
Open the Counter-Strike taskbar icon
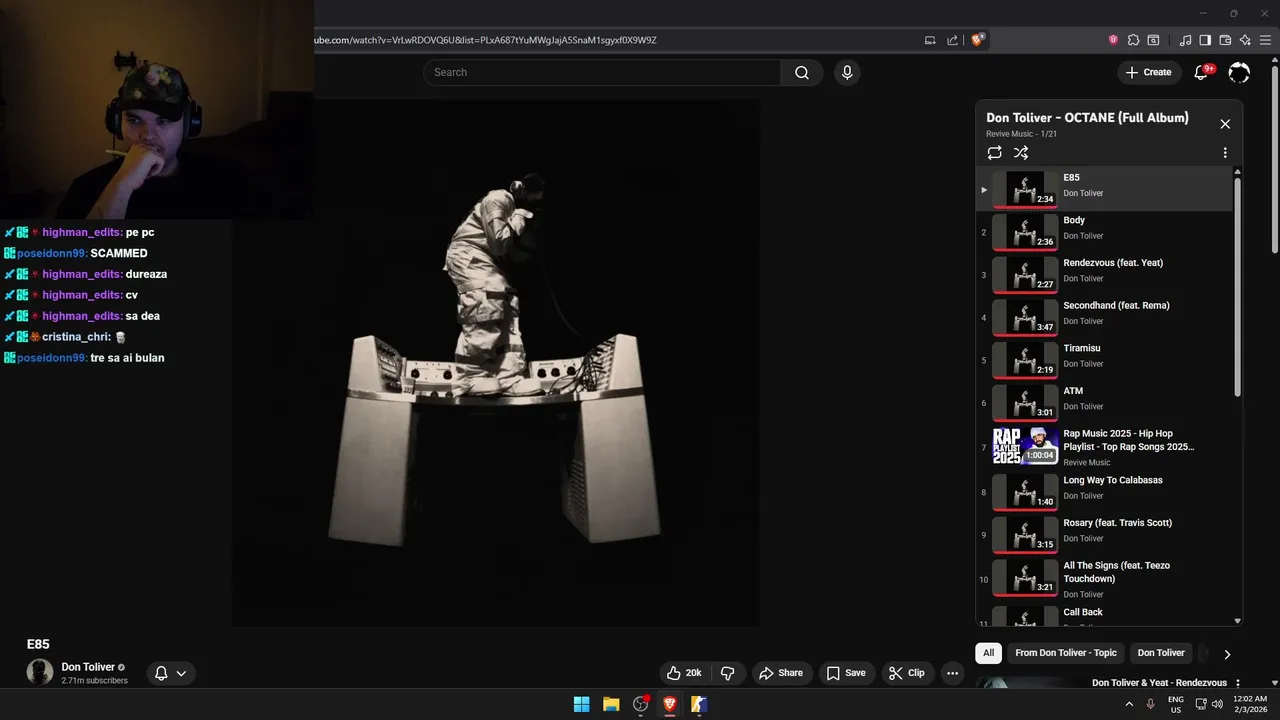[699, 704]
